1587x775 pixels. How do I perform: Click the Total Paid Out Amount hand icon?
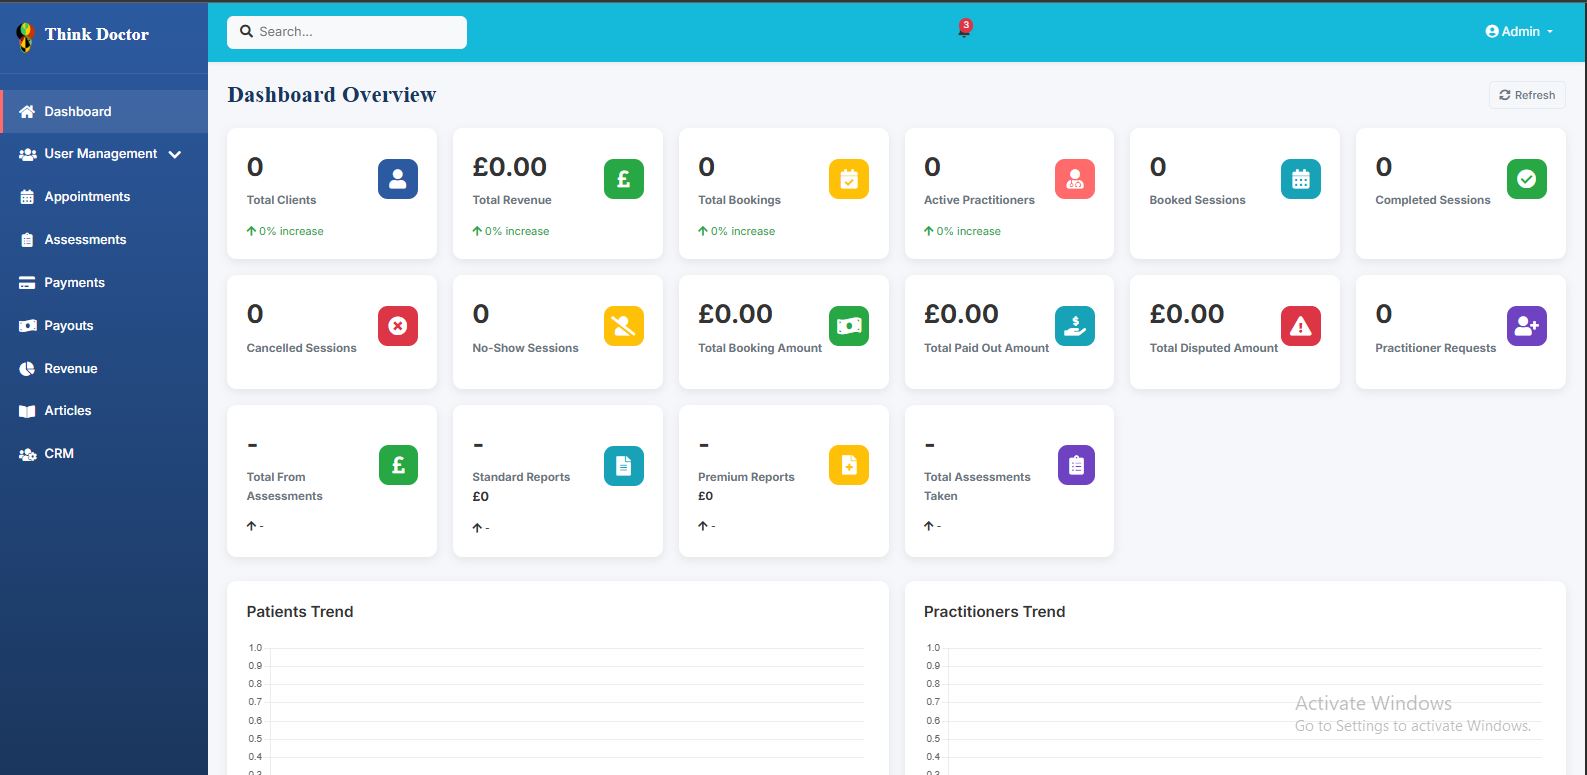[1075, 326]
